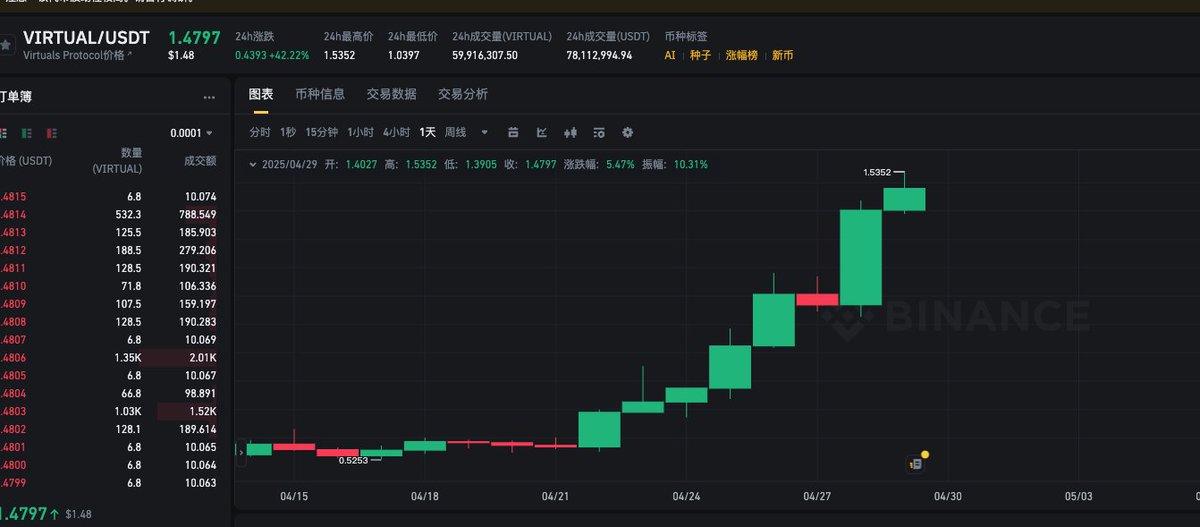
Task: Add VIRTUAL/USDT to favorites with the star
Action: (x=6, y=45)
